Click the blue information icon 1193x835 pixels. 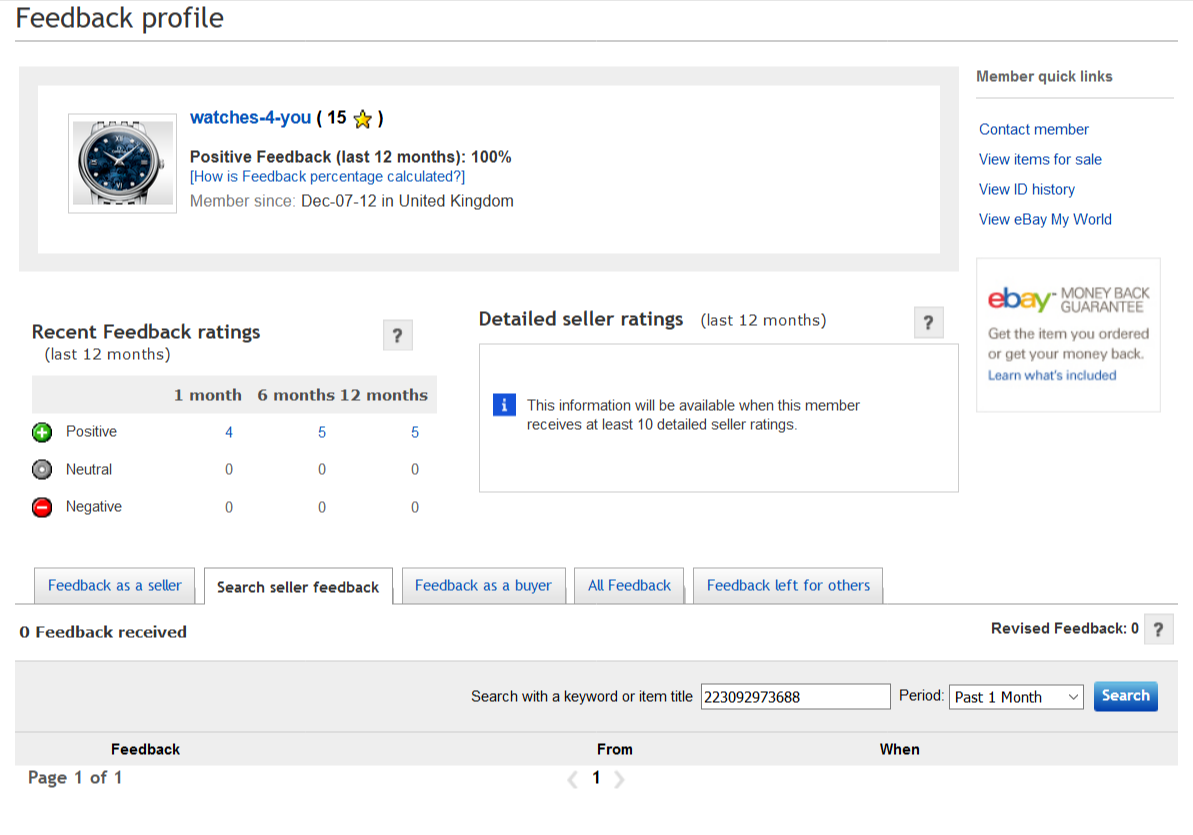pyautogui.click(x=505, y=405)
